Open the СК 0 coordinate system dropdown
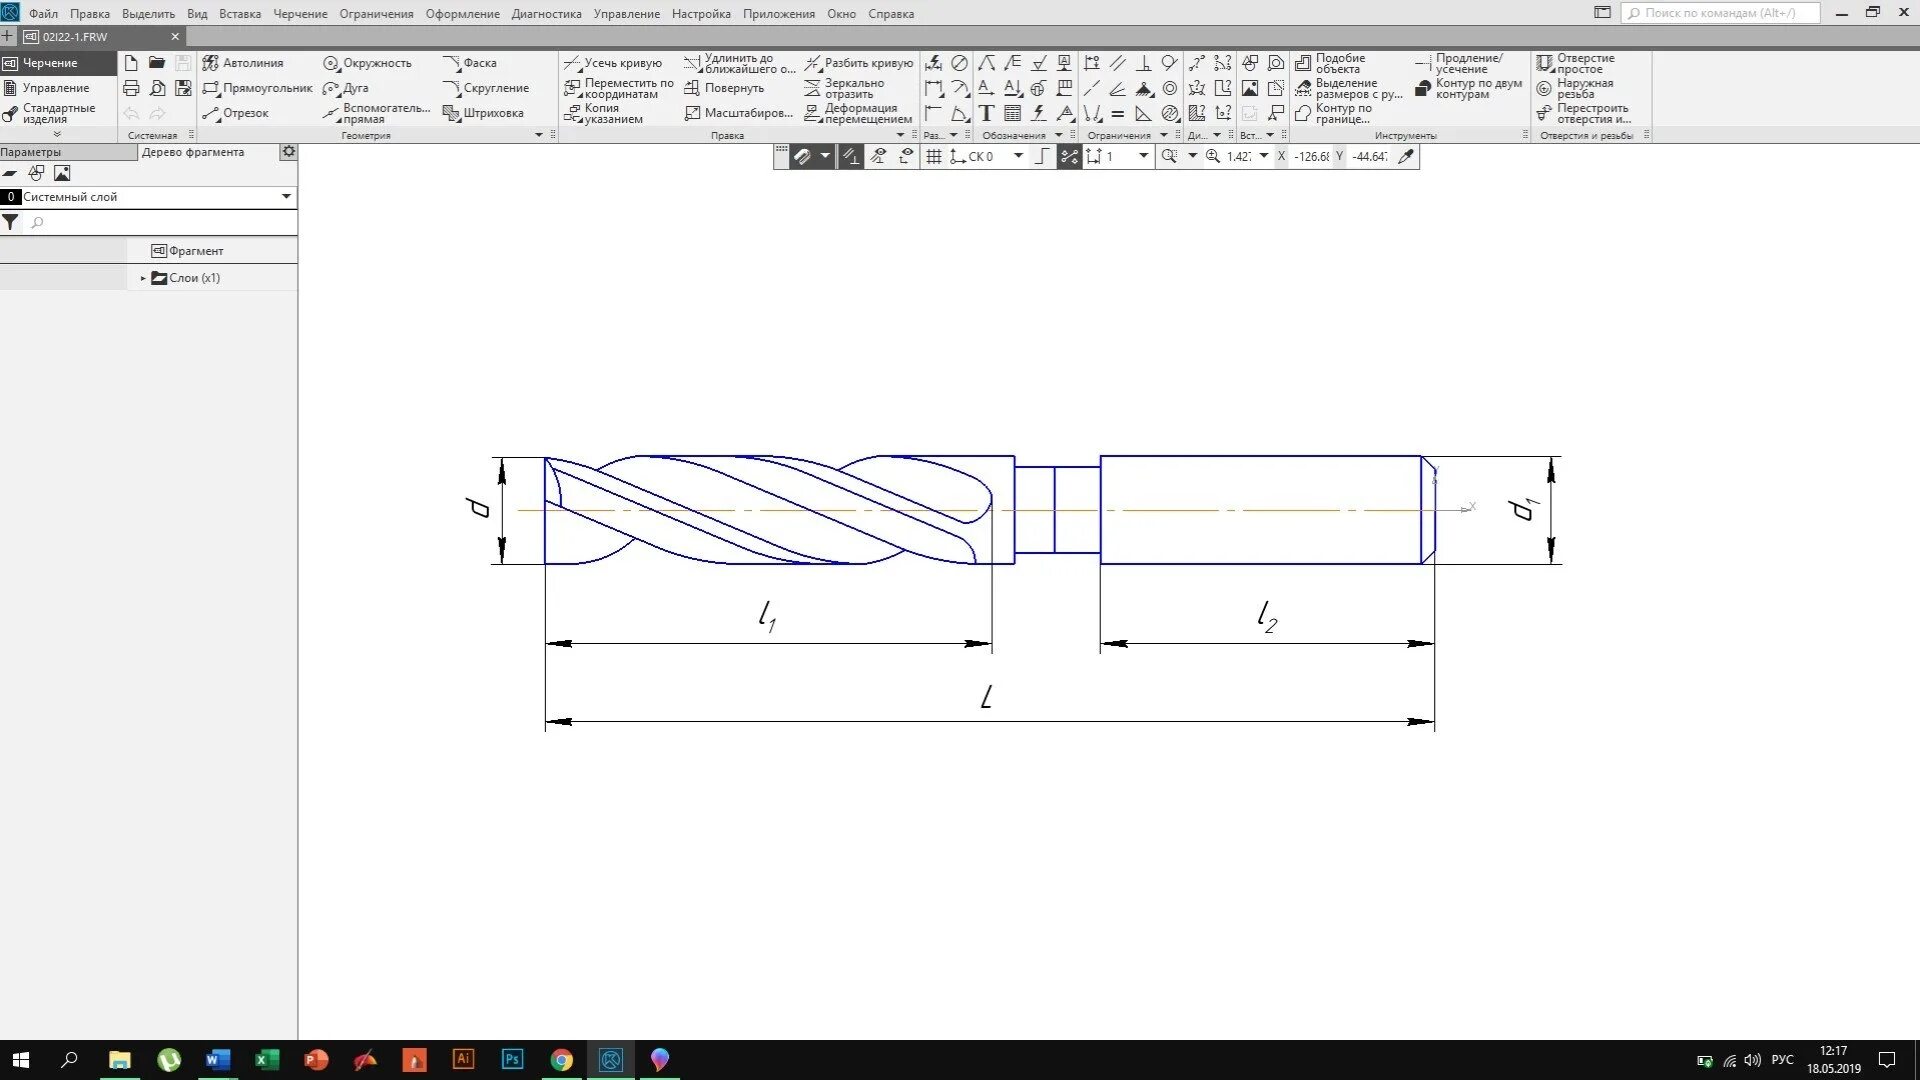The width and height of the screenshot is (1920, 1080). click(x=1018, y=156)
